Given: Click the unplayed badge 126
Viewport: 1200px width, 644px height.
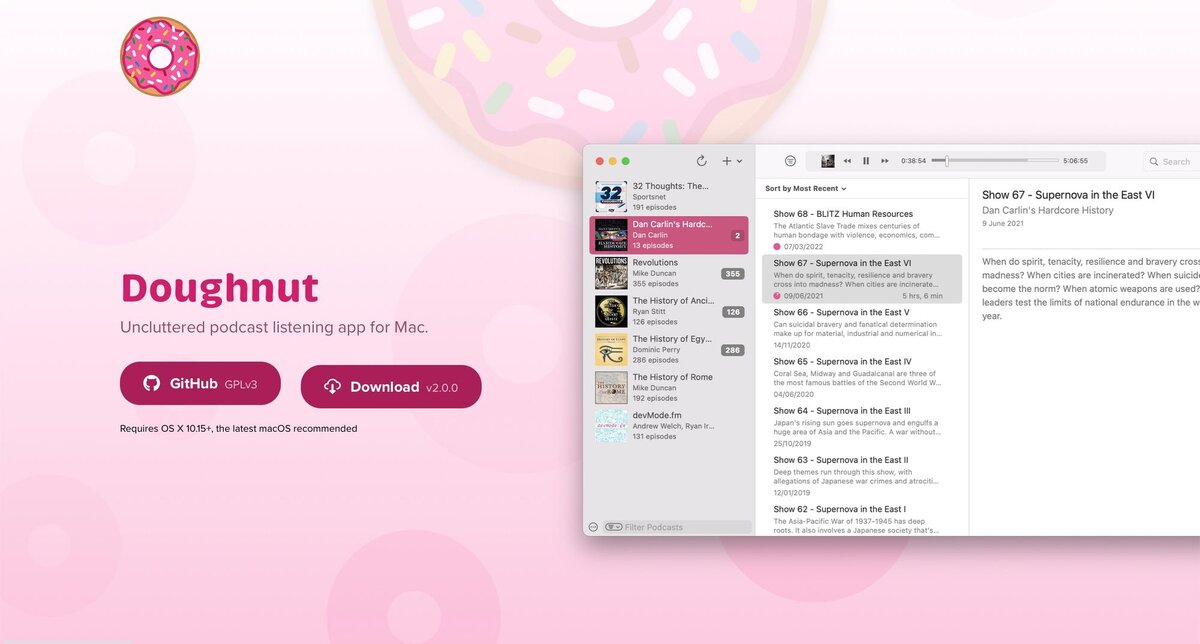Looking at the screenshot, I should (733, 312).
